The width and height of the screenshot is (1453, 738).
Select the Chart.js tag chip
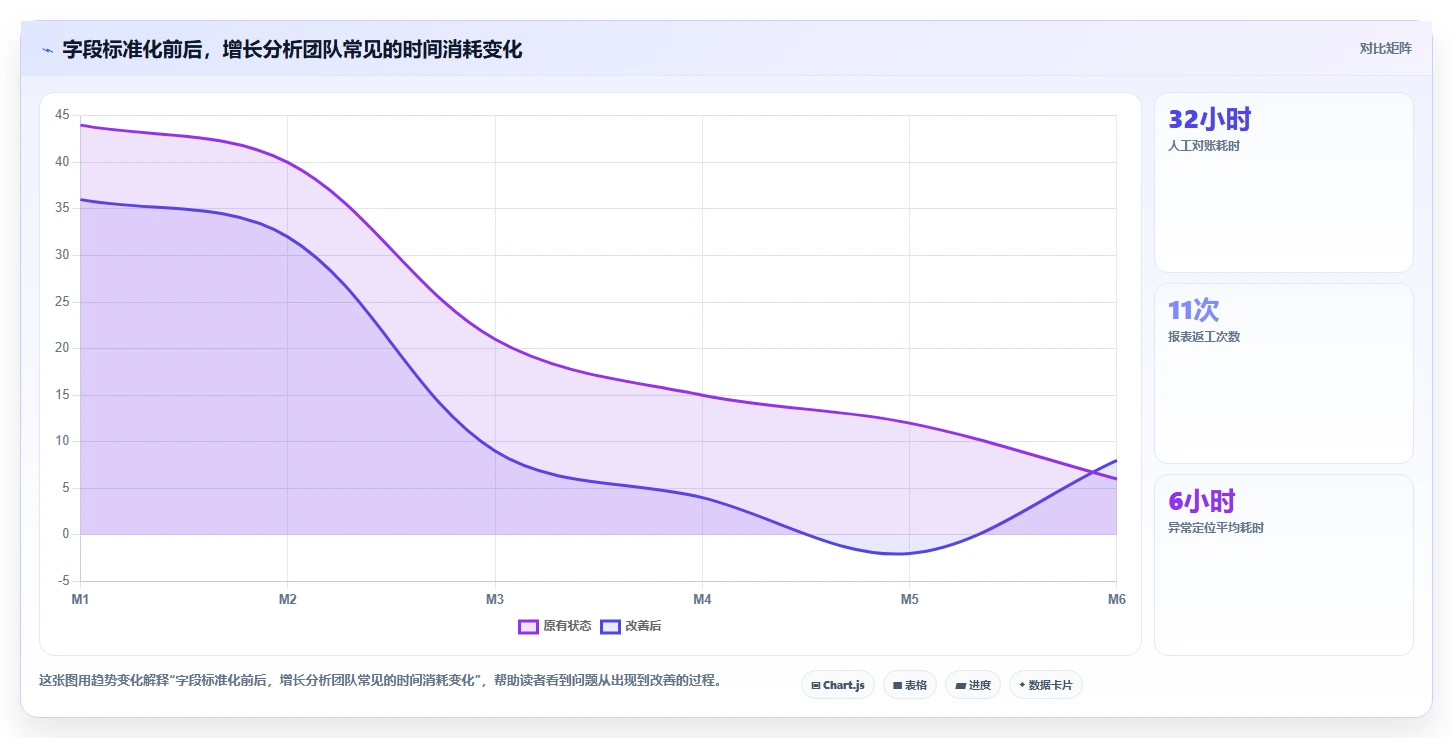point(838,685)
